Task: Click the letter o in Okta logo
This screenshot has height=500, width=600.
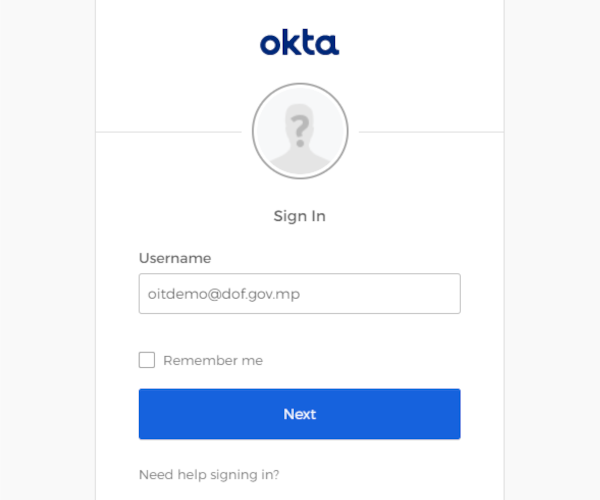Action: pyautogui.click(x=271, y=44)
